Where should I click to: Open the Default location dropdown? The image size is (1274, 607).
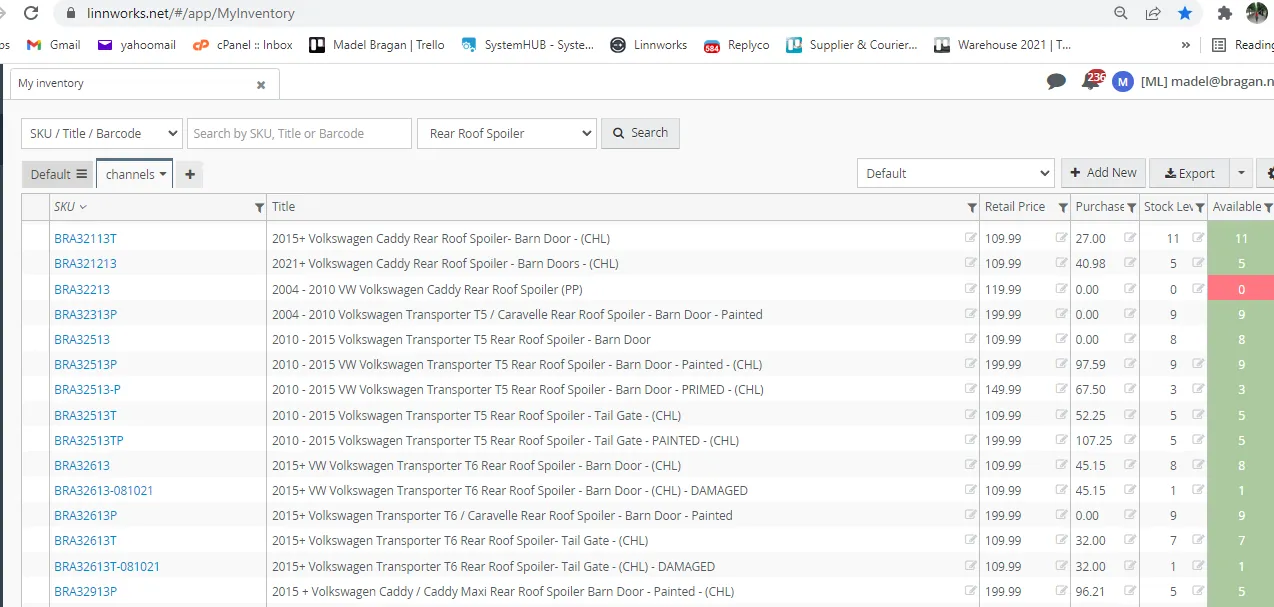click(956, 173)
